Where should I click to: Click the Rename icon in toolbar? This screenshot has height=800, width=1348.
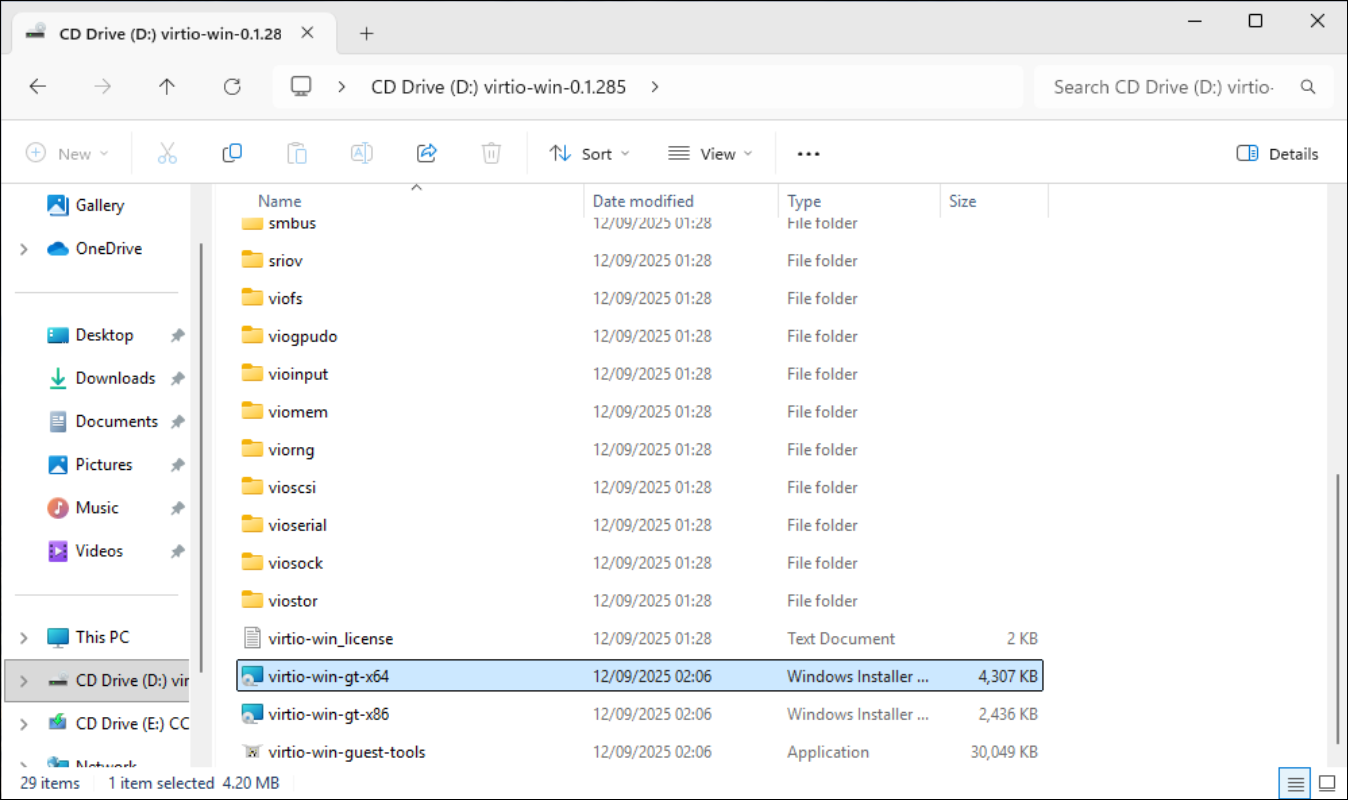point(361,153)
